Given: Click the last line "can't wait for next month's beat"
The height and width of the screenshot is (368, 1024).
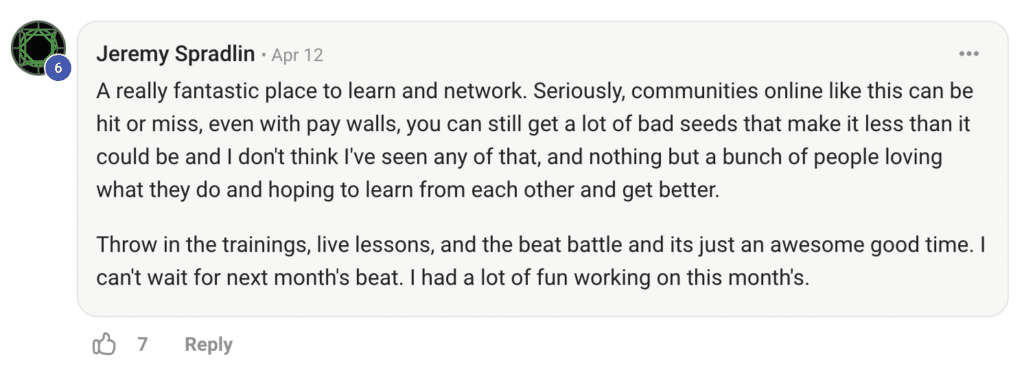Looking at the screenshot, I should pyautogui.click(x=453, y=279).
